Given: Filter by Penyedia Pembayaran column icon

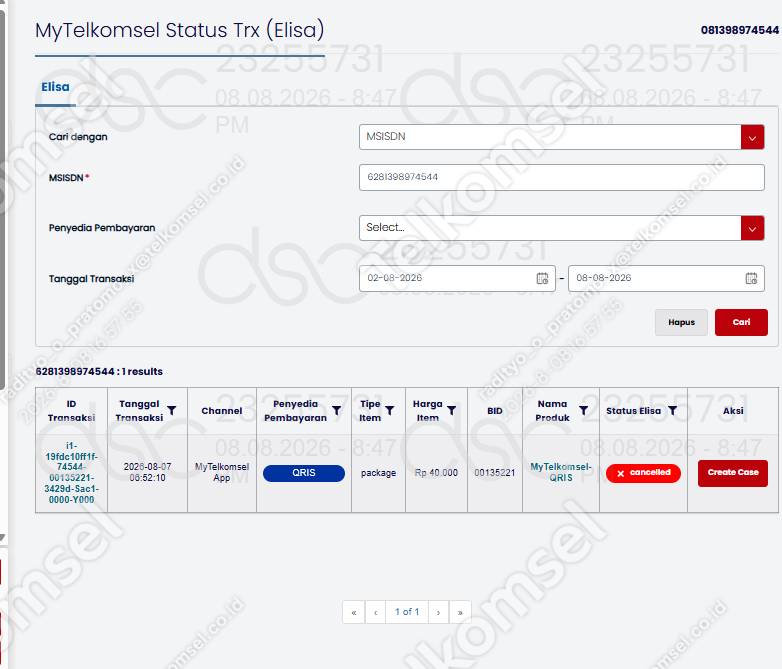Looking at the screenshot, I should (337, 411).
